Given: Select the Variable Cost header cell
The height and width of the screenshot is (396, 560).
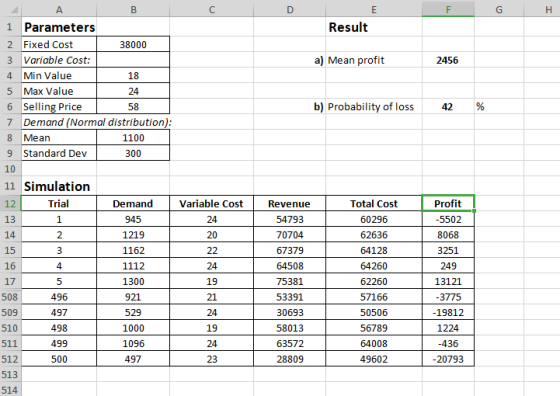Looking at the screenshot, I should (212, 204).
